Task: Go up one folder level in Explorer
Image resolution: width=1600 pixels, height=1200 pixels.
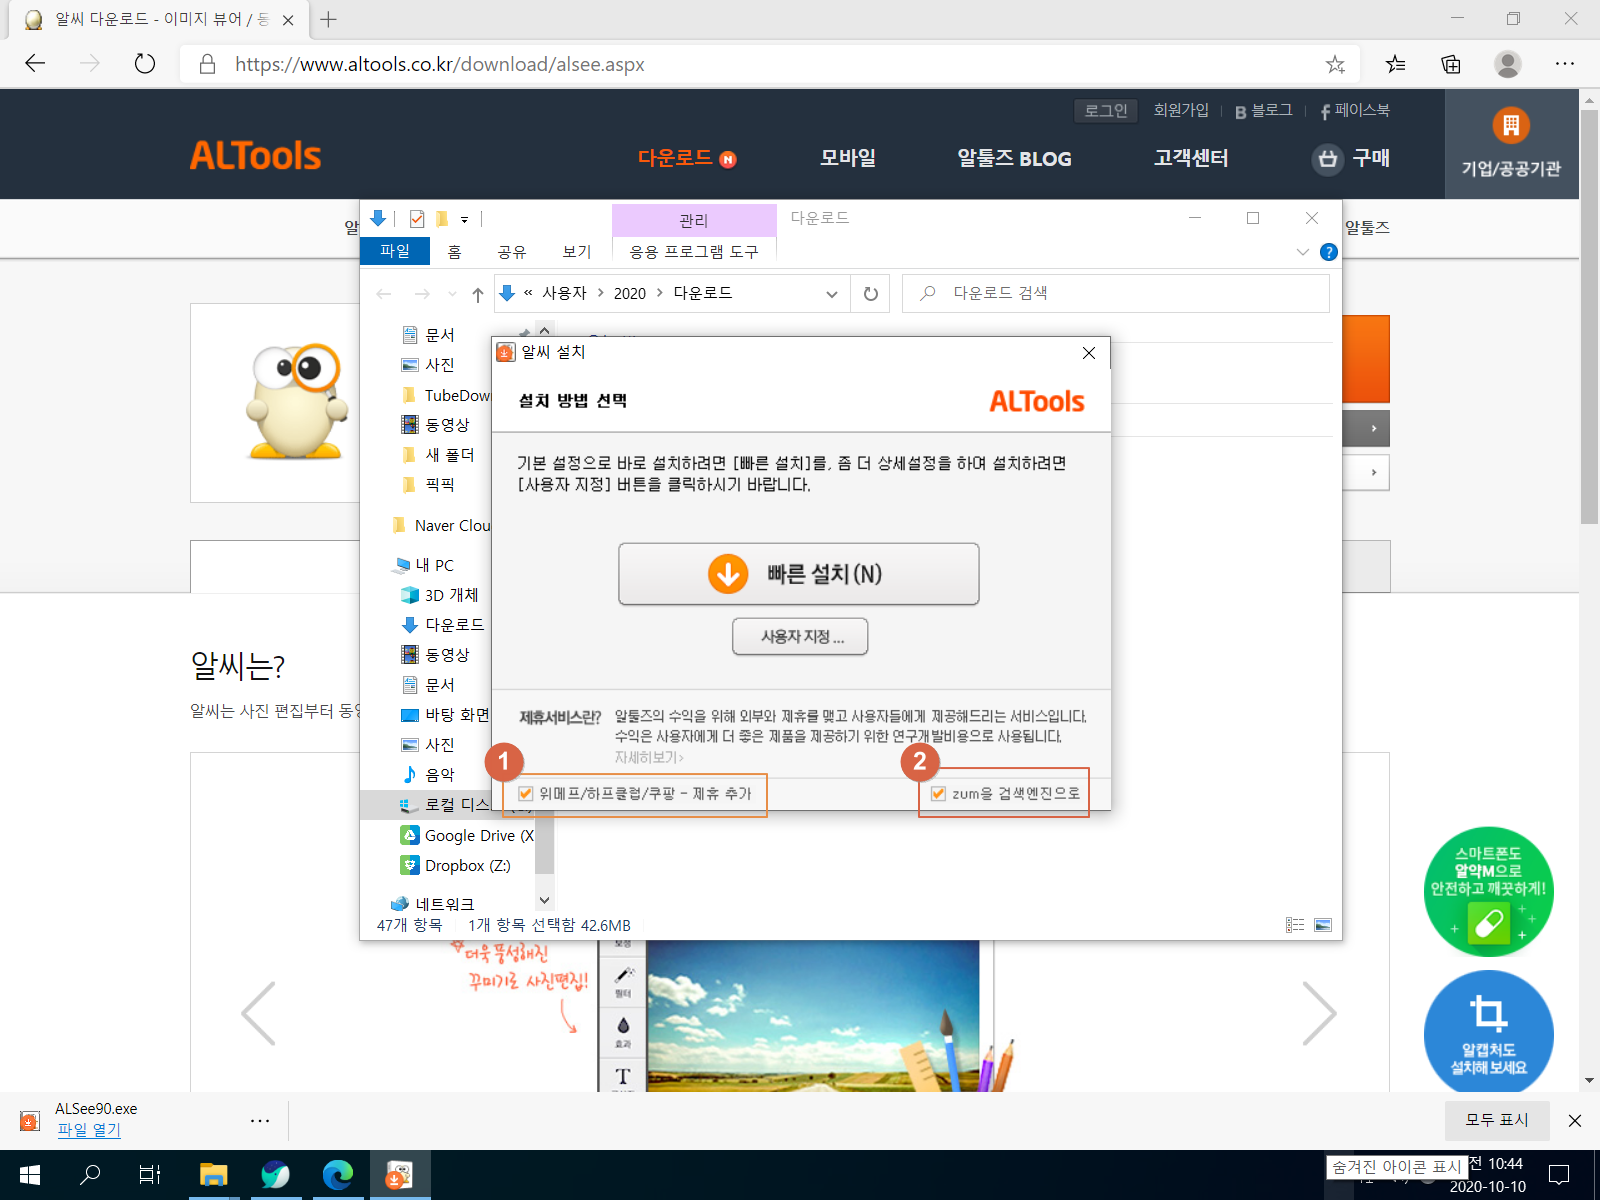Action: point(478,294)
